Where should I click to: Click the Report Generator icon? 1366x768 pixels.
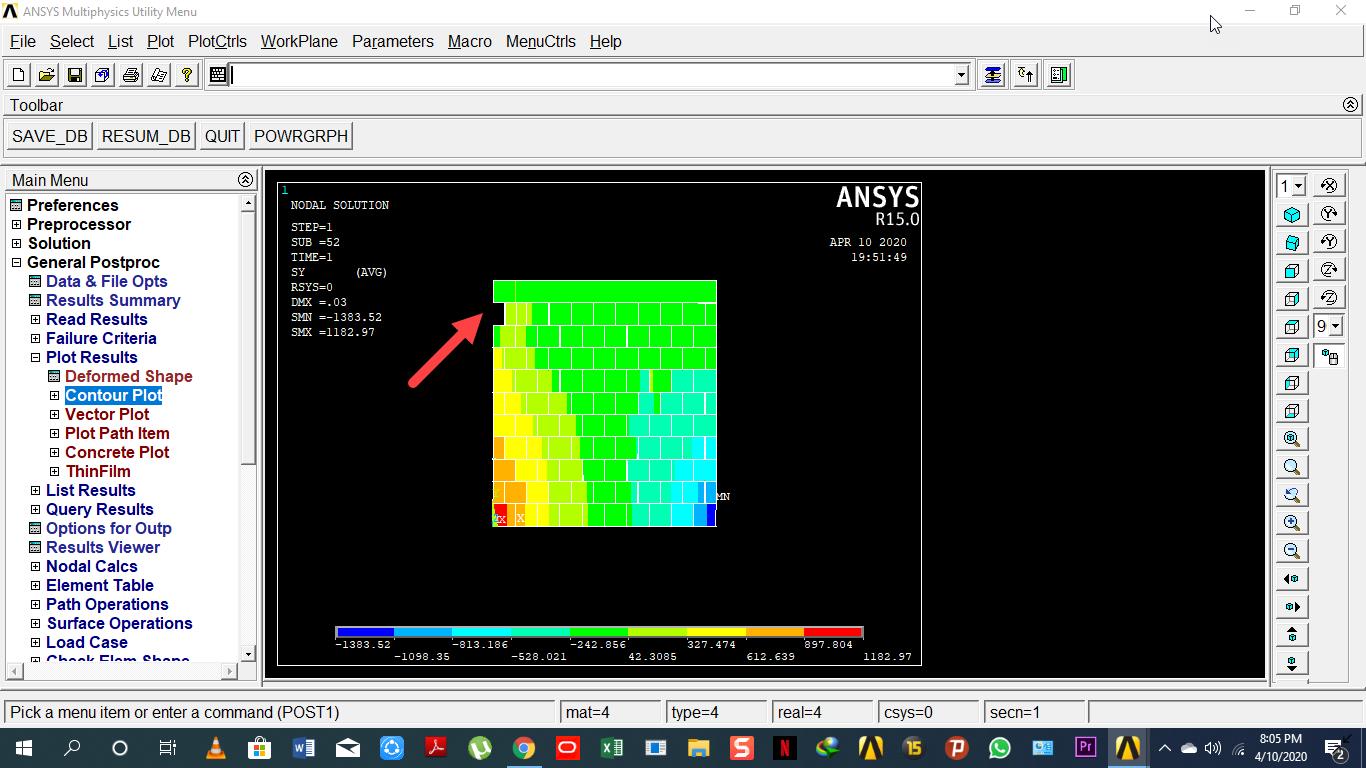(x=158, y=75)
